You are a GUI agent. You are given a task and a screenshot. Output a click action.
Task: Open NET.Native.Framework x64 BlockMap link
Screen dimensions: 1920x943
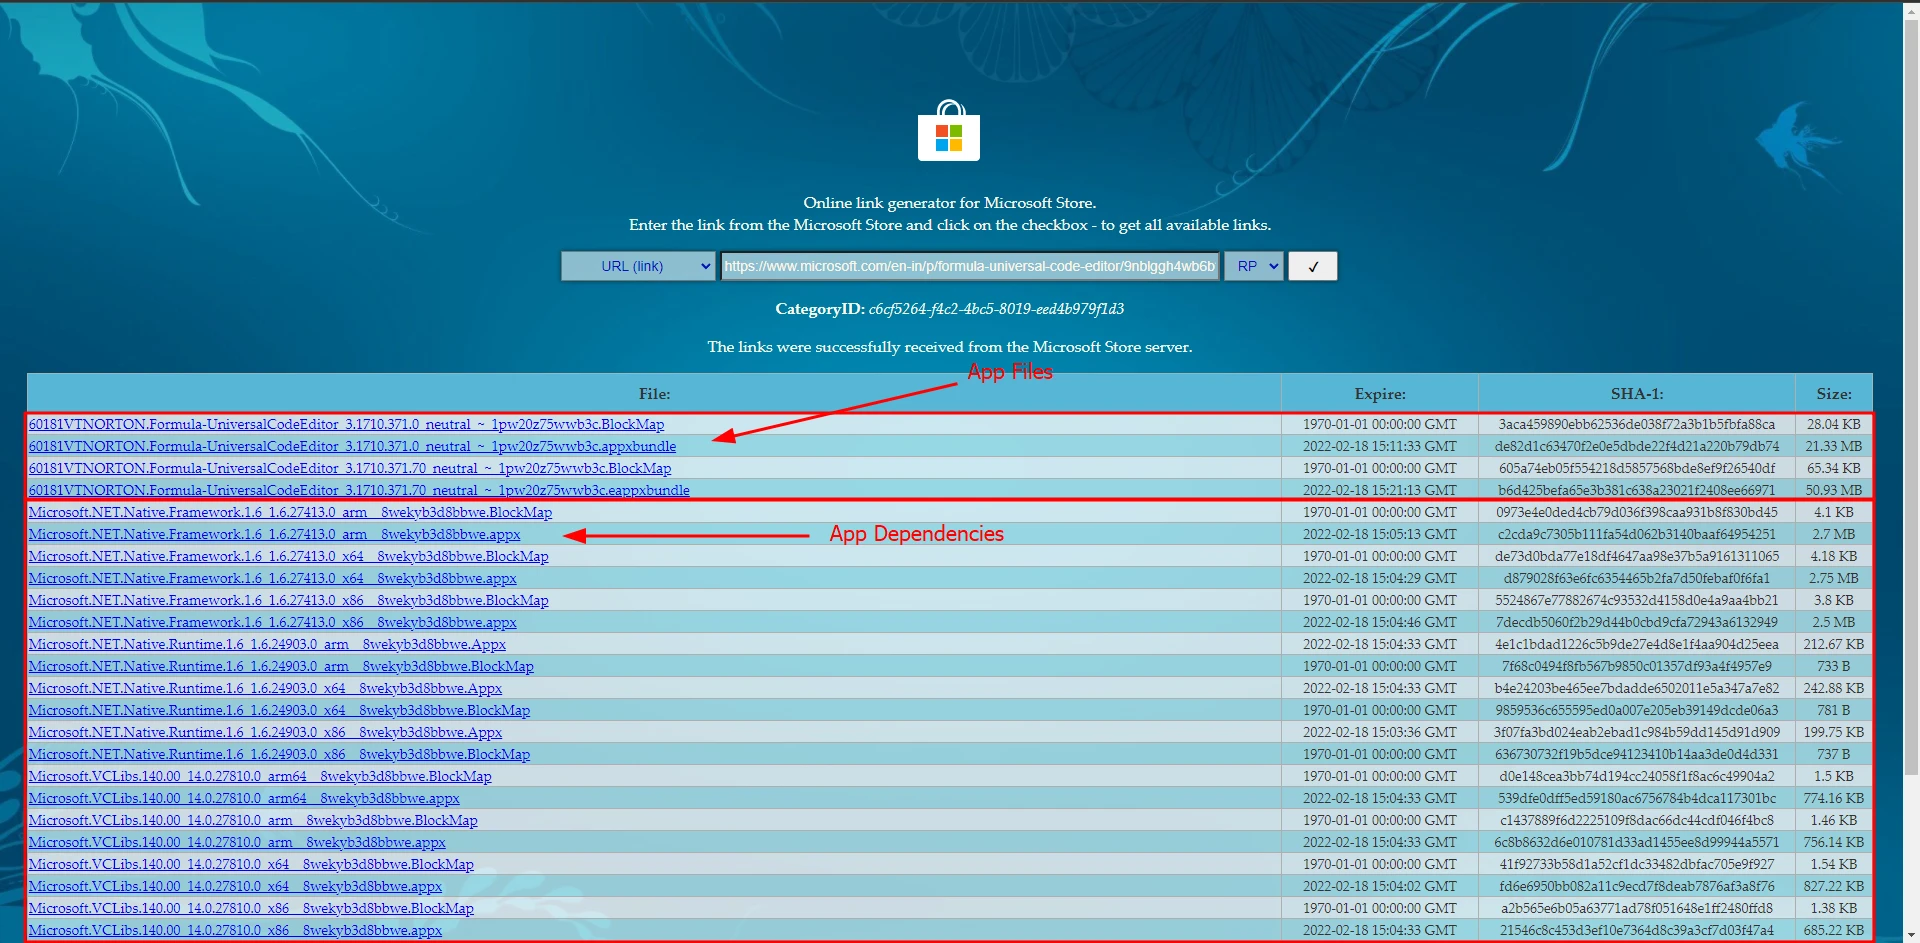(288, 556)
